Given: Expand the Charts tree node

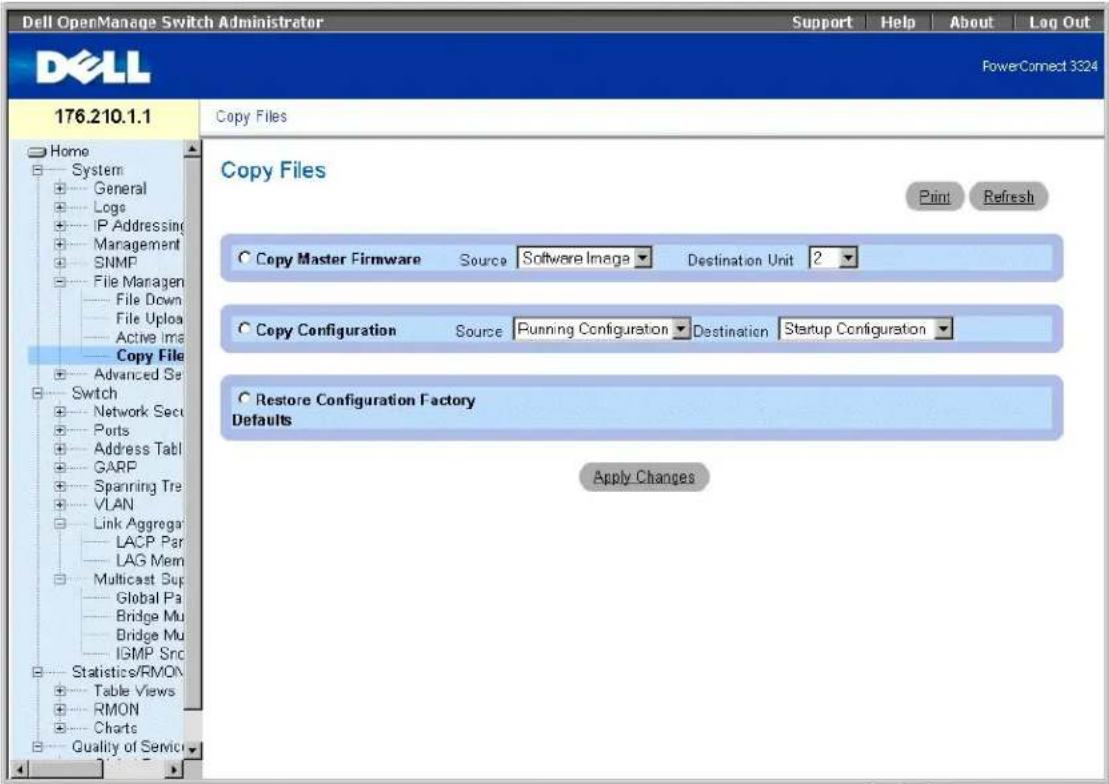Looking at the screenshot, I should coord(60,727).
